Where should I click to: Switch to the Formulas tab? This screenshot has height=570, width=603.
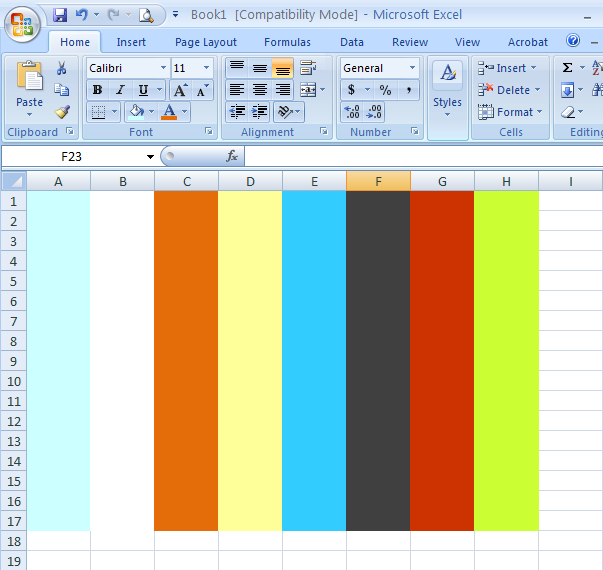coord(287,42)
